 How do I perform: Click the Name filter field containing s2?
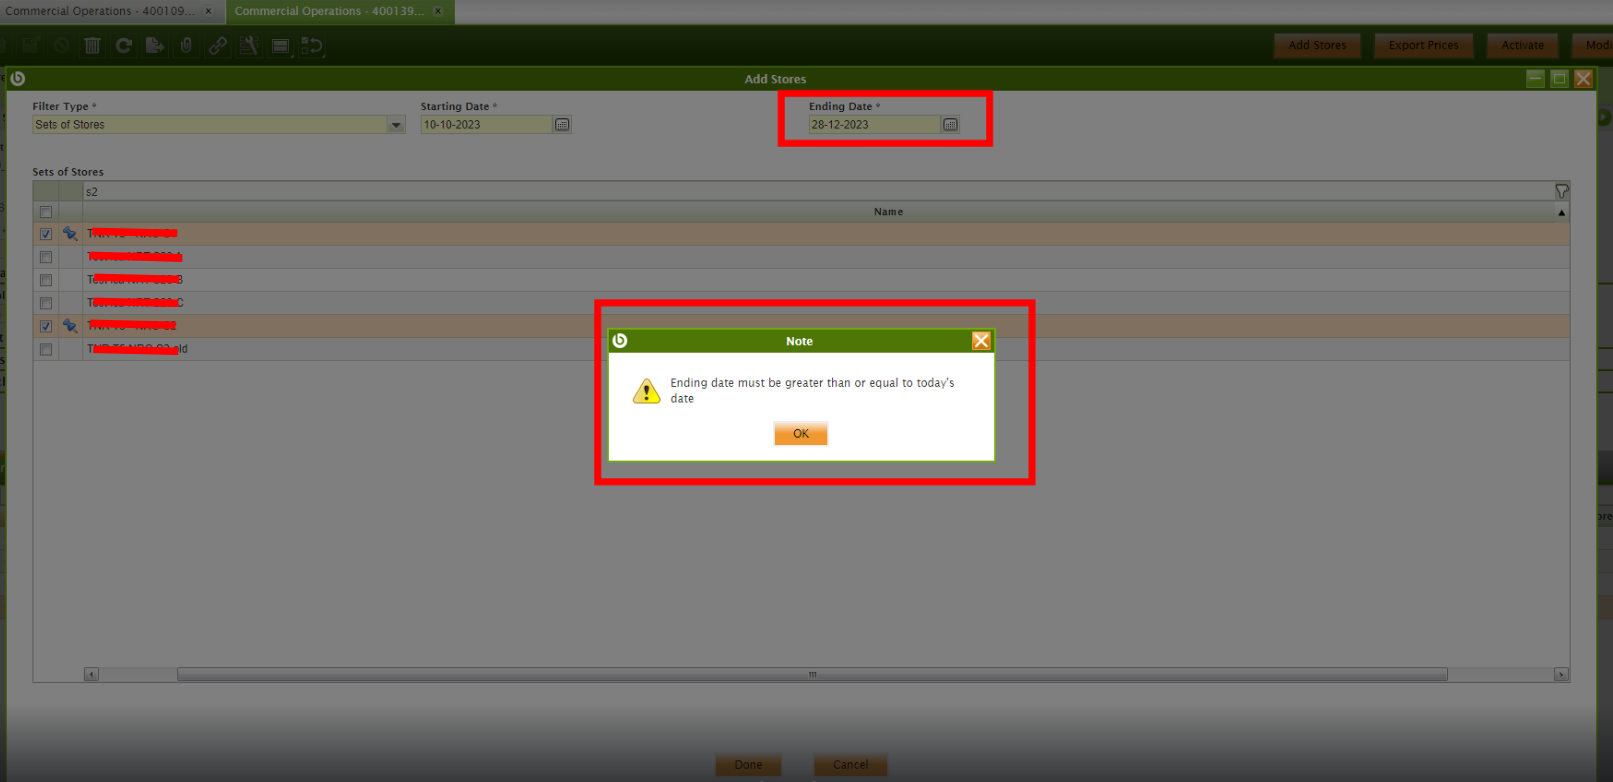tap(818, 191)
